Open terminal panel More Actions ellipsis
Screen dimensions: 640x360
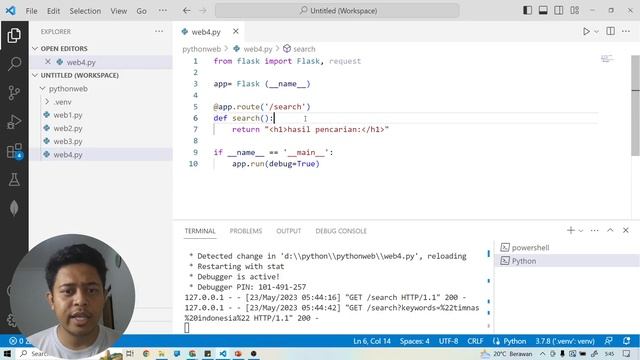click(x=594, y=231)
